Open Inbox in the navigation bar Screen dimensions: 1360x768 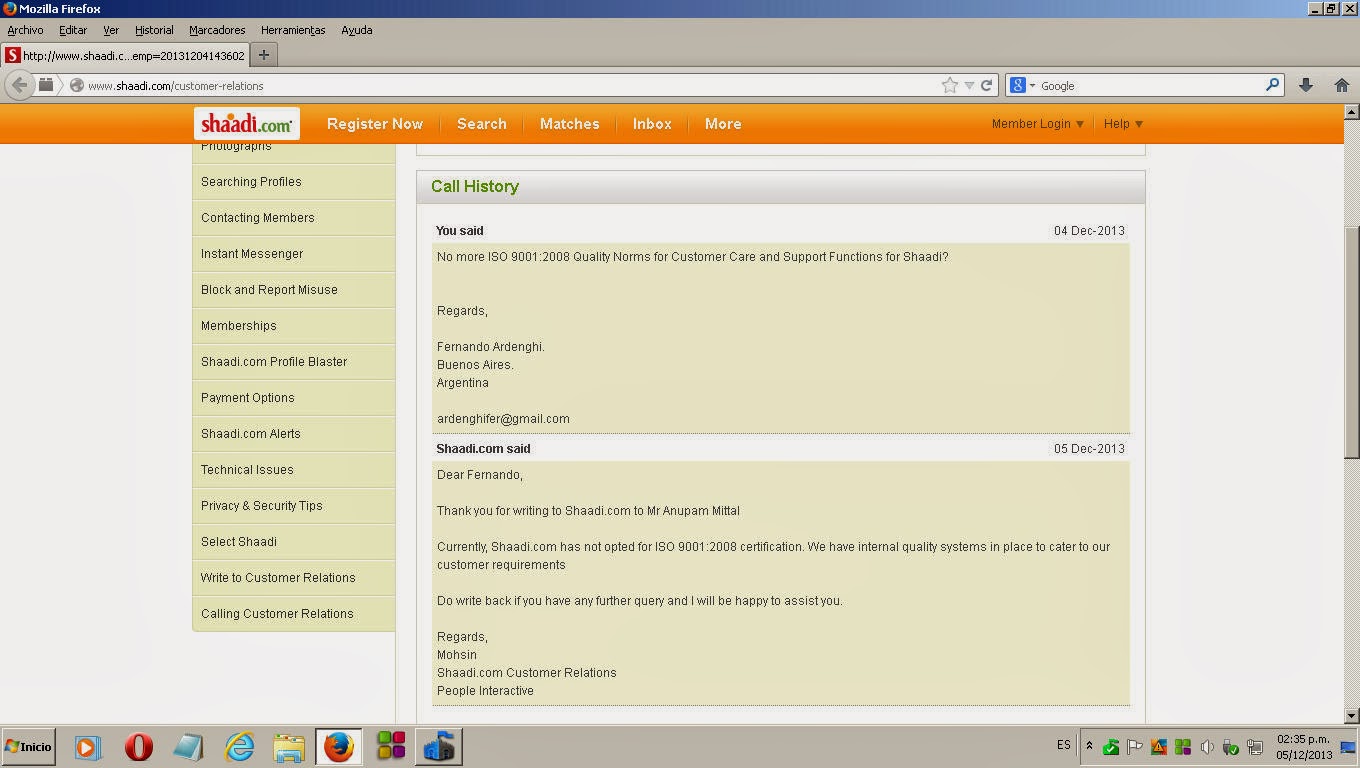tap(652, 124)
